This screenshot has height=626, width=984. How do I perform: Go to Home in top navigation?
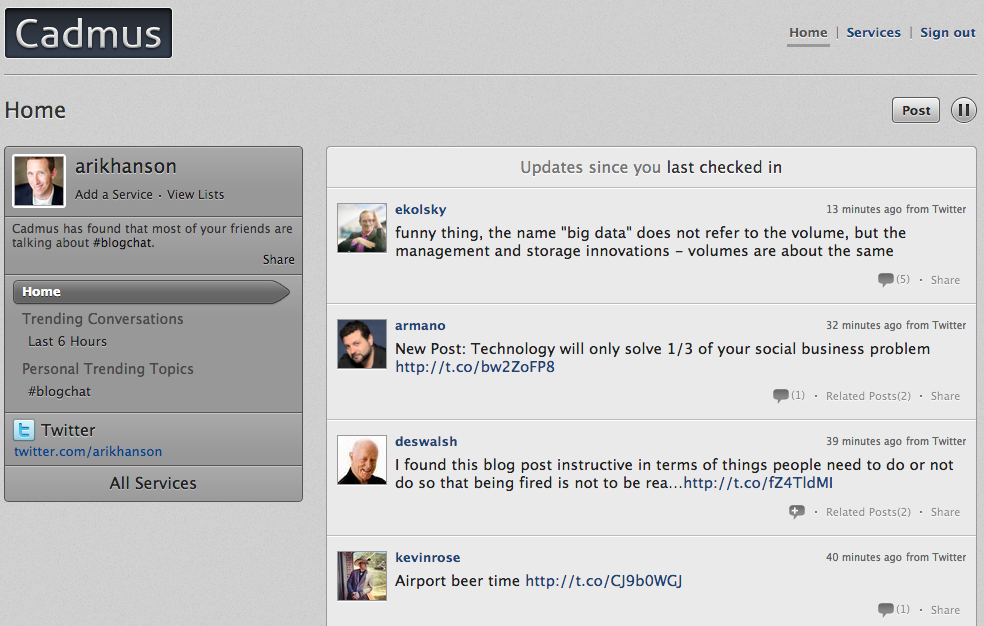click(808, 33)
